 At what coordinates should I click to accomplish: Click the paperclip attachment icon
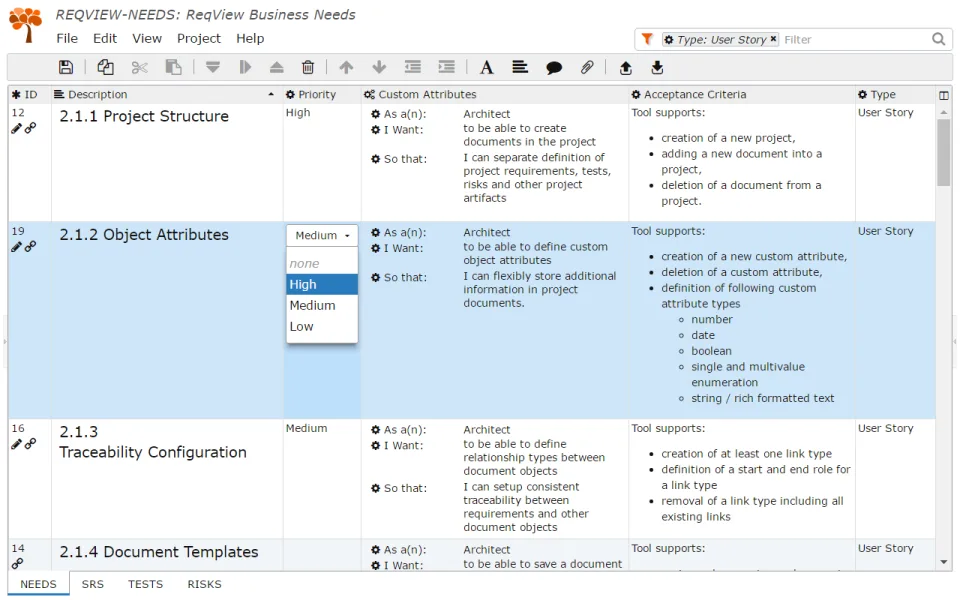(587, 67)
